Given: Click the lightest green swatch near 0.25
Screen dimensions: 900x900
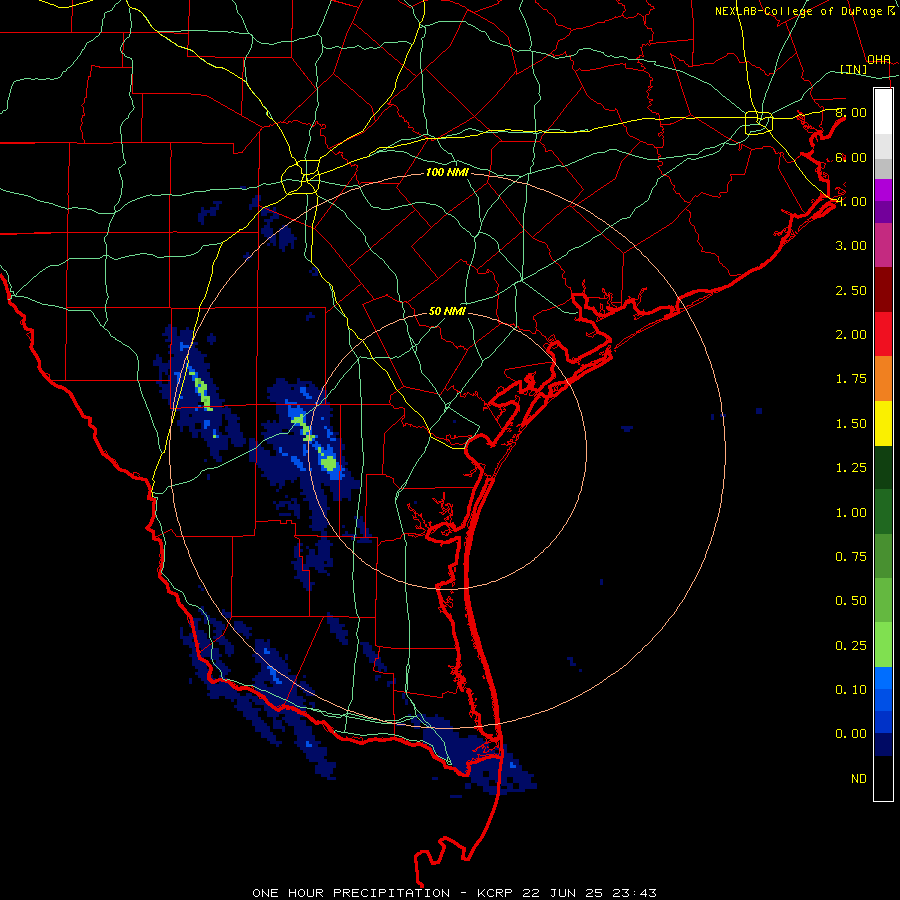Looking at the screenshot, I should click(x=883, y=645).
